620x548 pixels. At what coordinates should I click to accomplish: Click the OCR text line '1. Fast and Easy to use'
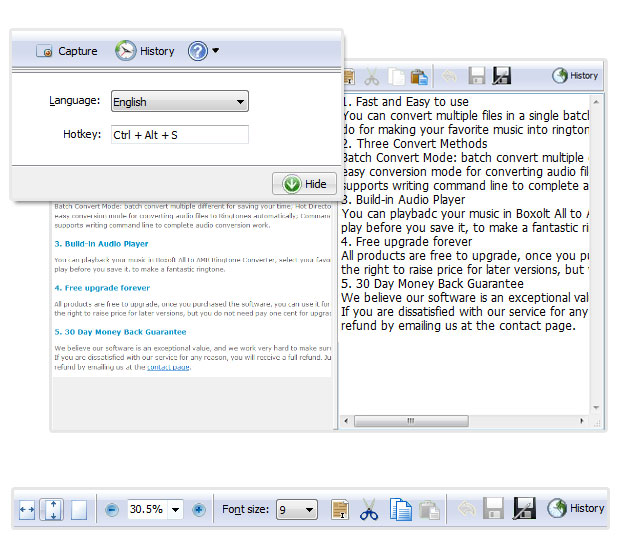pos(405,102)
